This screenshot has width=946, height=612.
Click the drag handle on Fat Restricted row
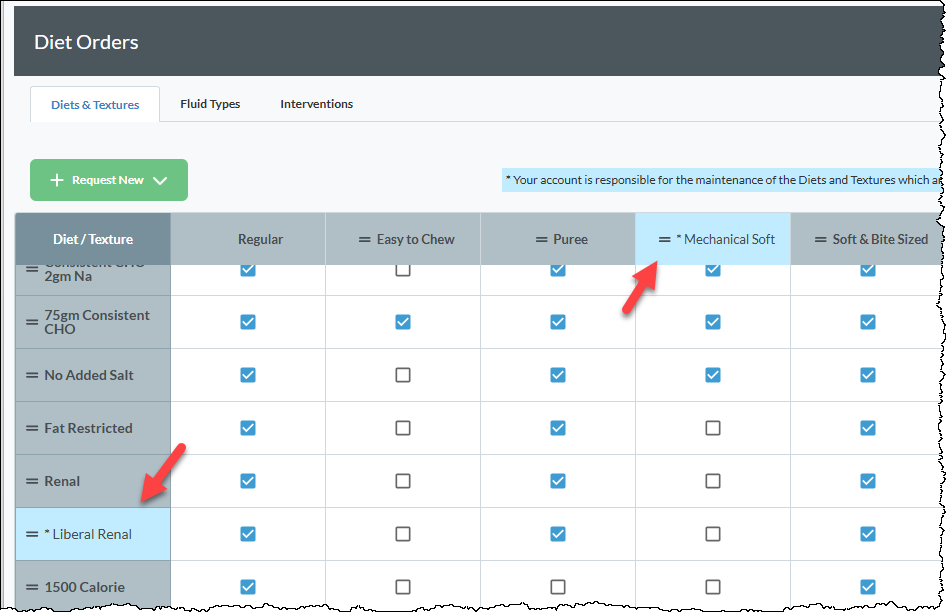pyautogui.click(x=32, y=429)
